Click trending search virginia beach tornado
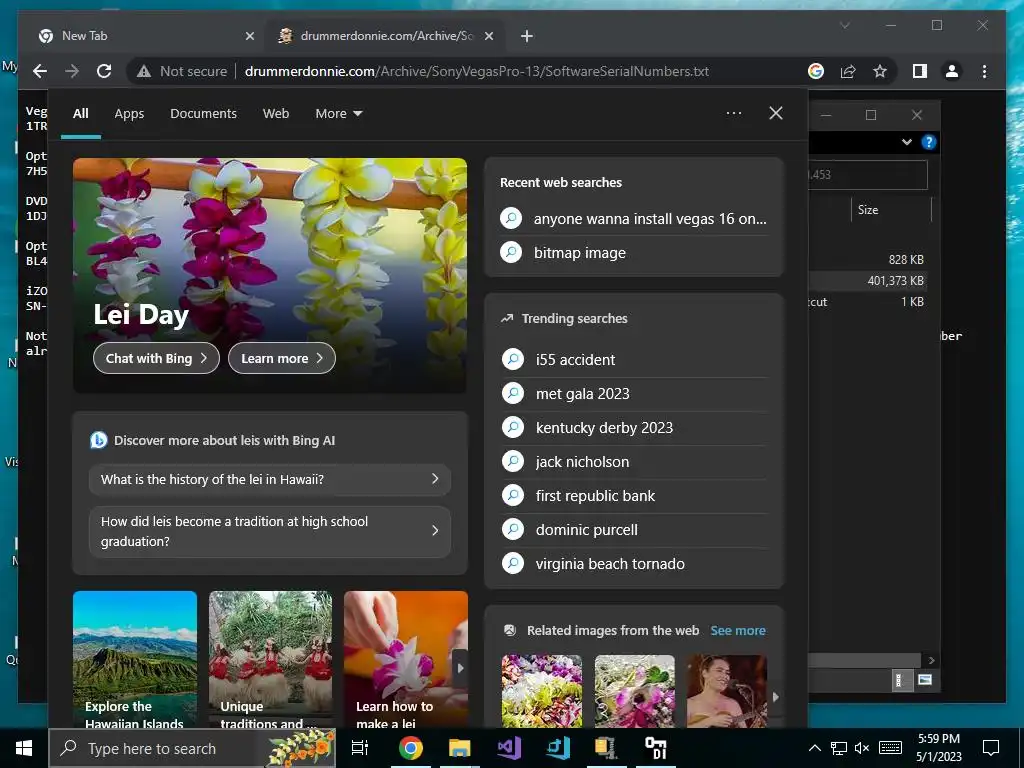 point(633,564)
